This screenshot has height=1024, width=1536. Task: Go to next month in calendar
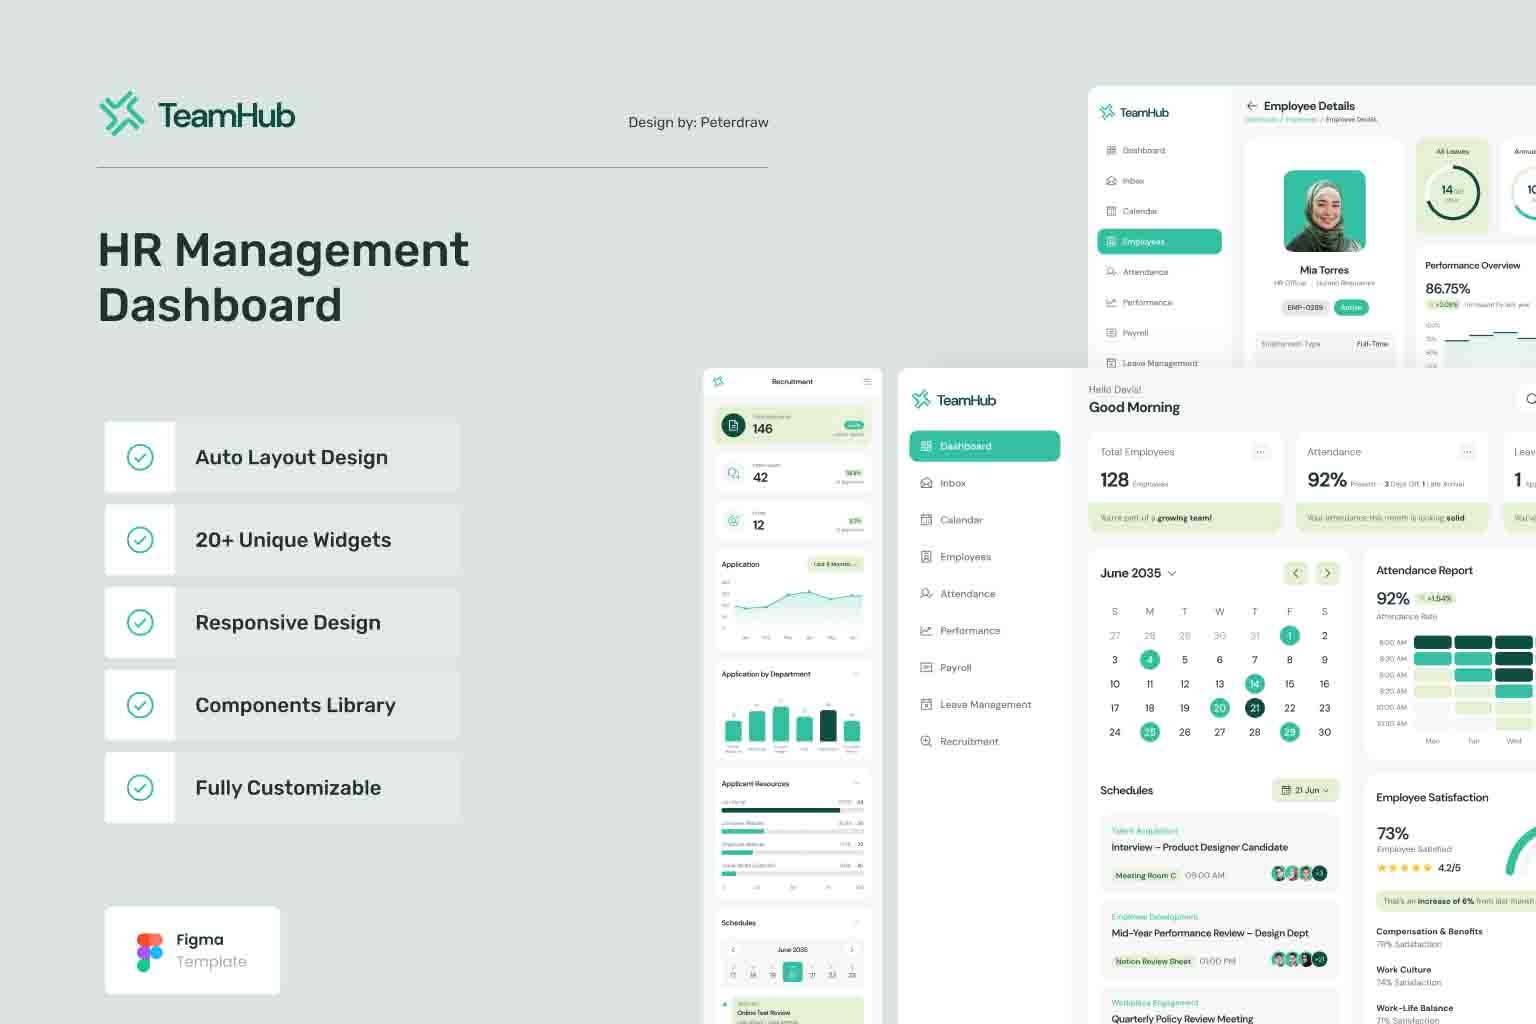tap(1327, 573)
